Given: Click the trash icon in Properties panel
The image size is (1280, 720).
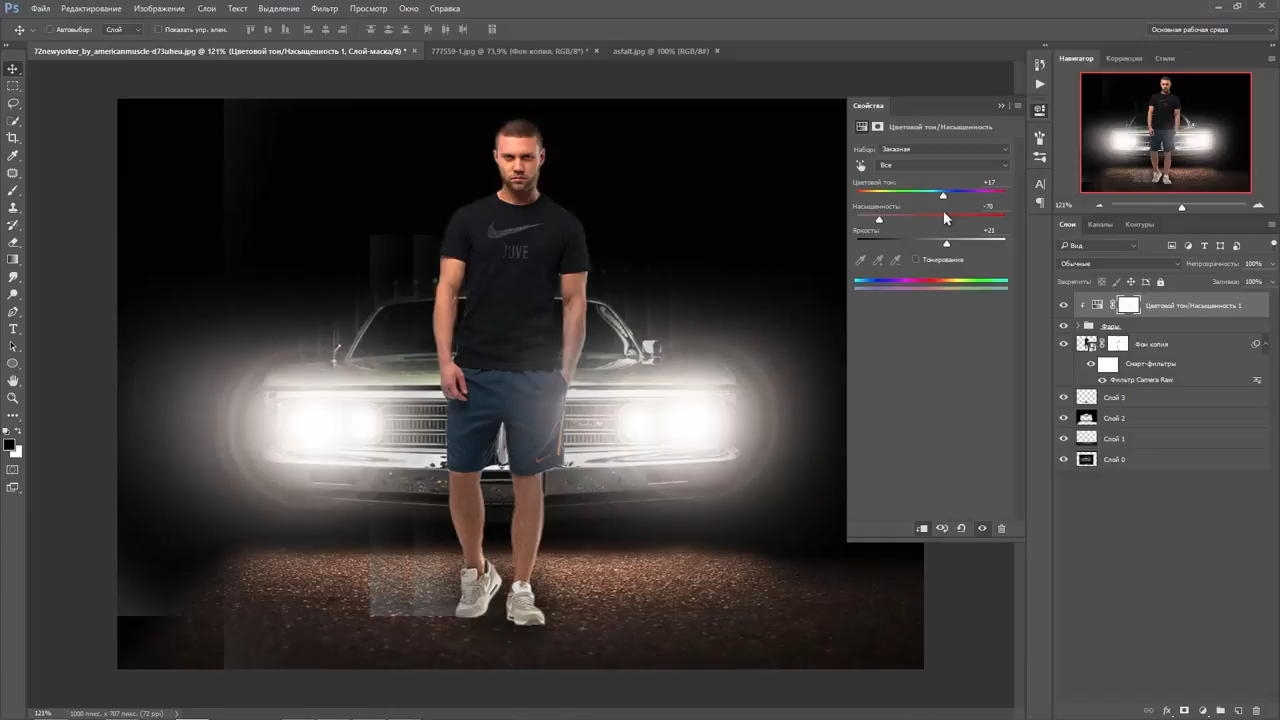Looking at the screenshot, I should 1001,528.
